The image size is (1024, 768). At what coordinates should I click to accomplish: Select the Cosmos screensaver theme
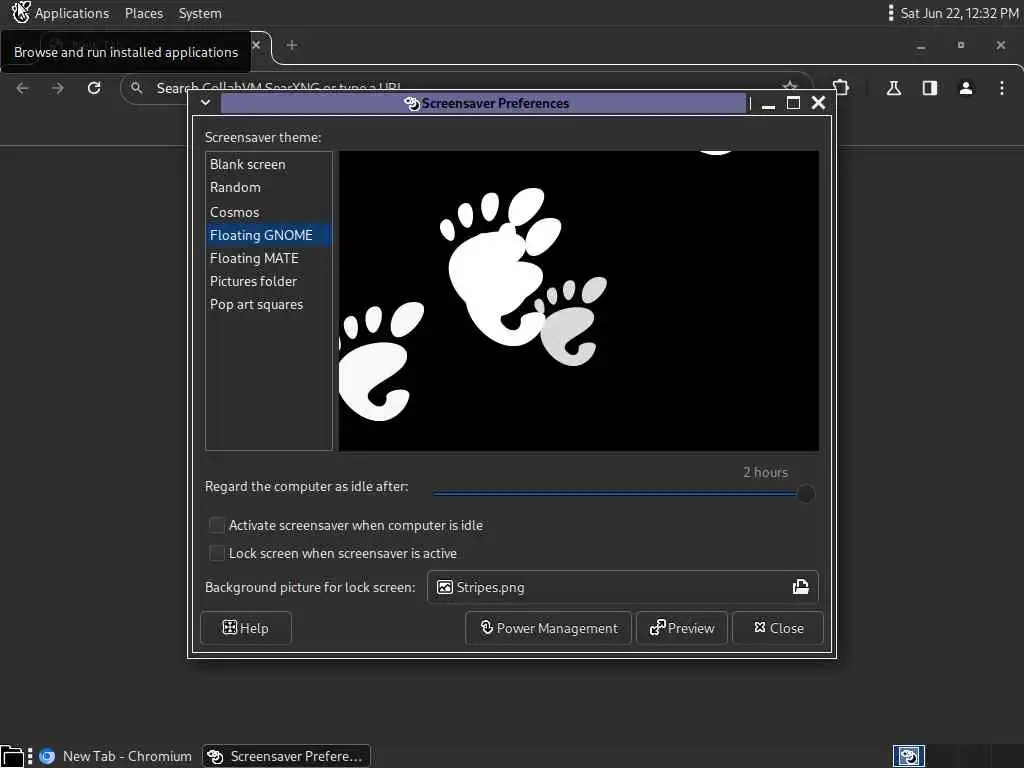[268, 212]
